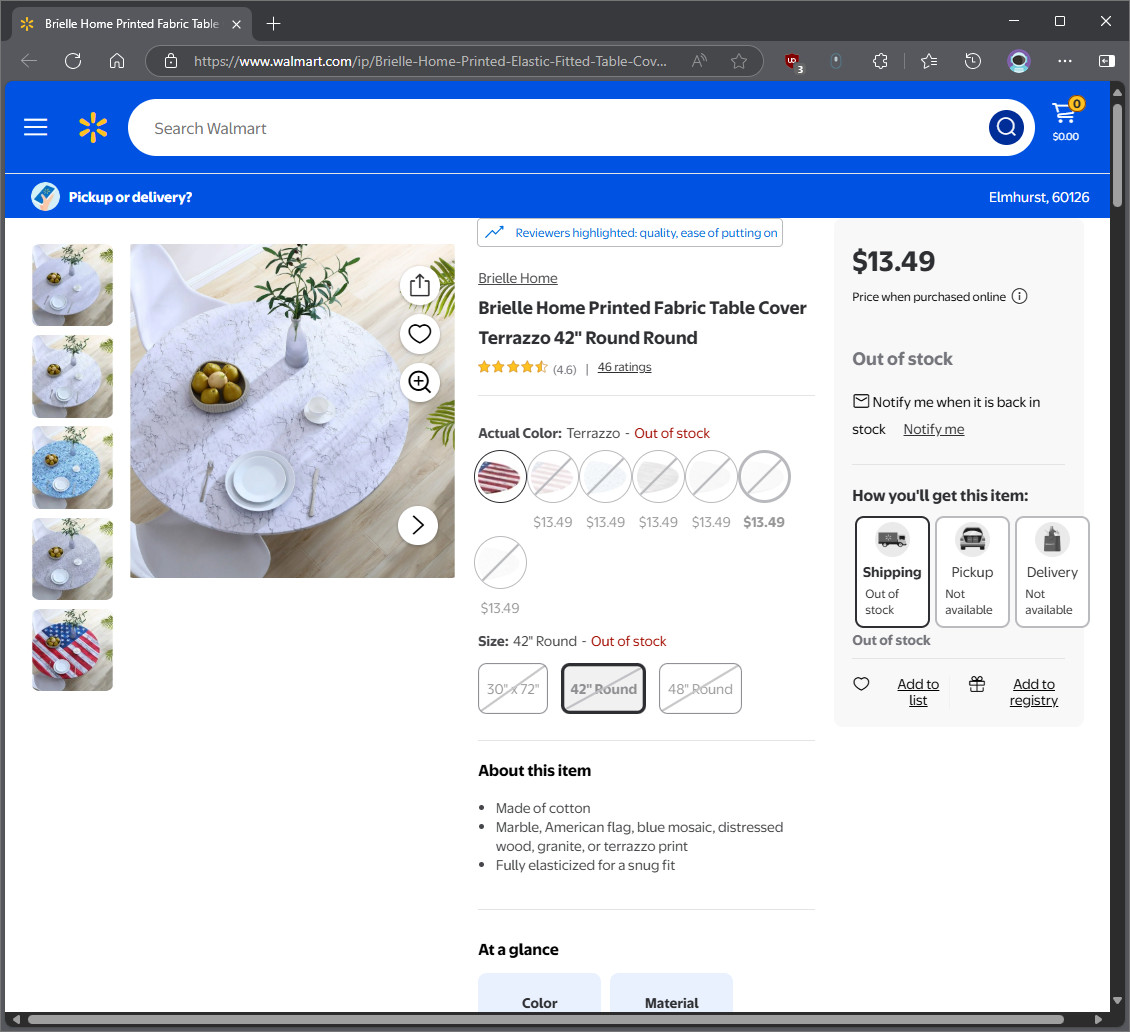Screen dimensions: 1130x1032
Task: Open the Reviewers highlighted summary button
Action: (630, 232)
